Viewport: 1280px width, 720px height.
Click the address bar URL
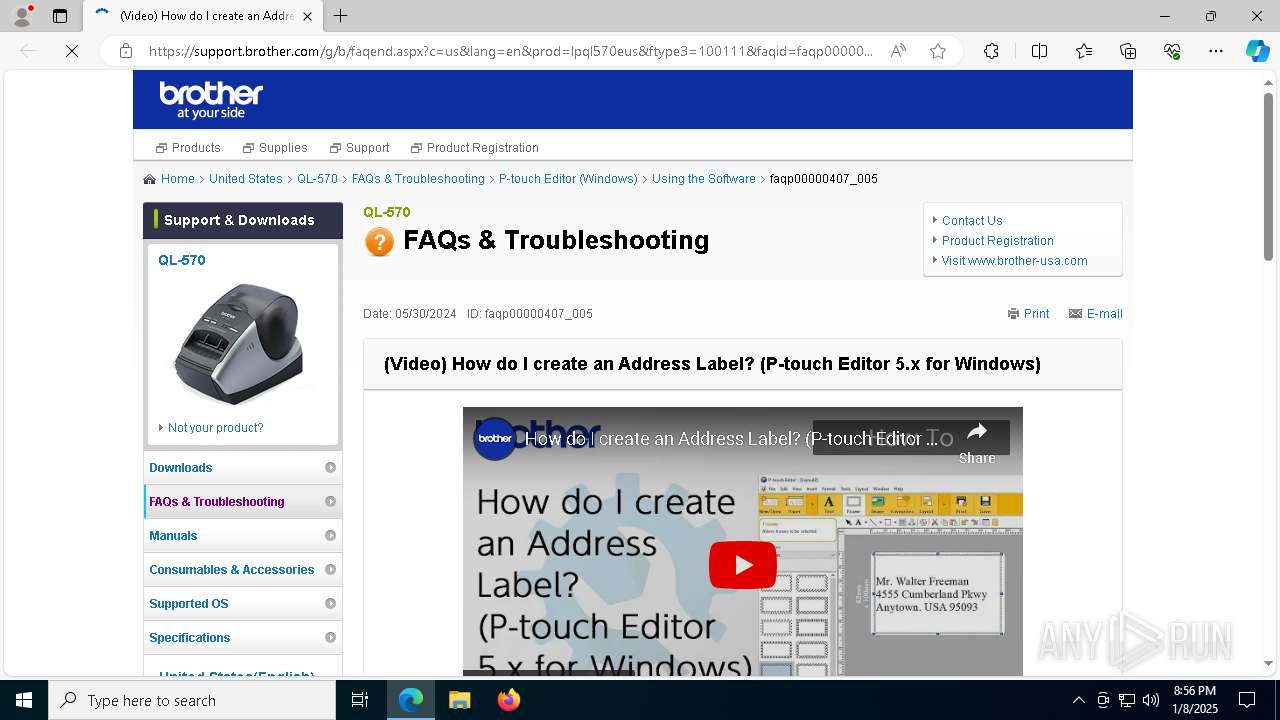point(510,51)
